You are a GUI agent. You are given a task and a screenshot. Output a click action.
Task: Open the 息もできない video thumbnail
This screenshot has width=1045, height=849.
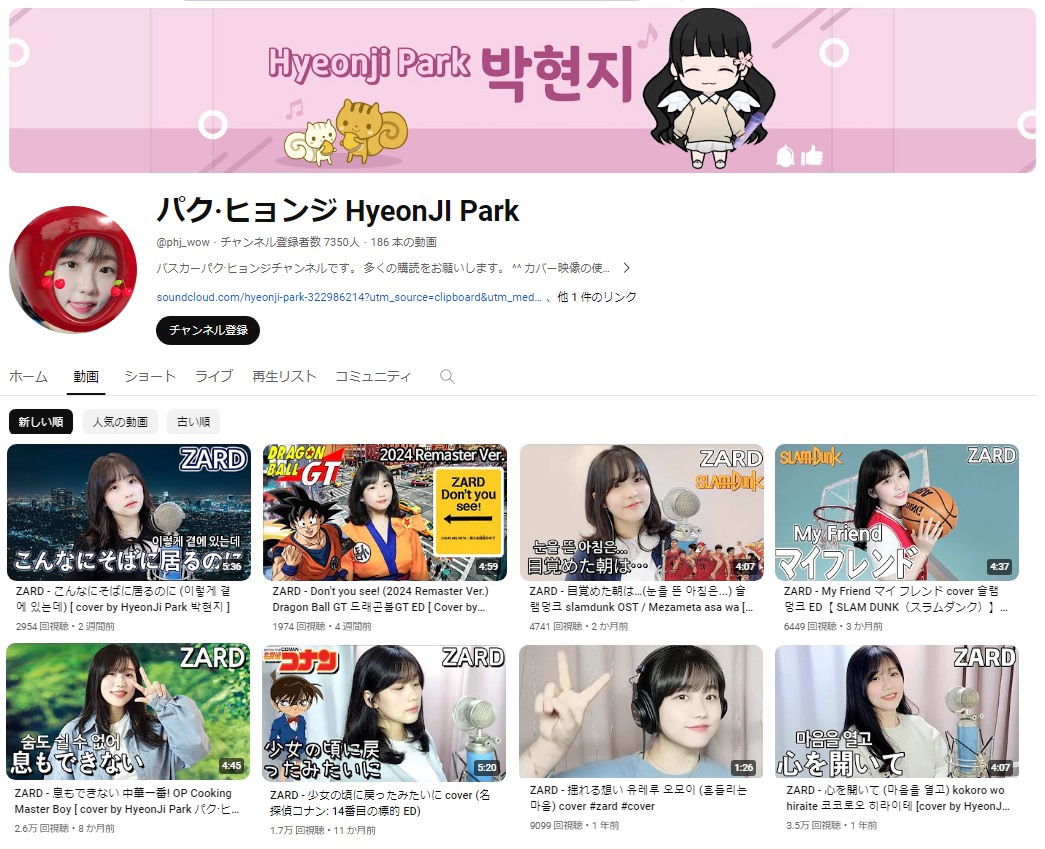[128, 711]
